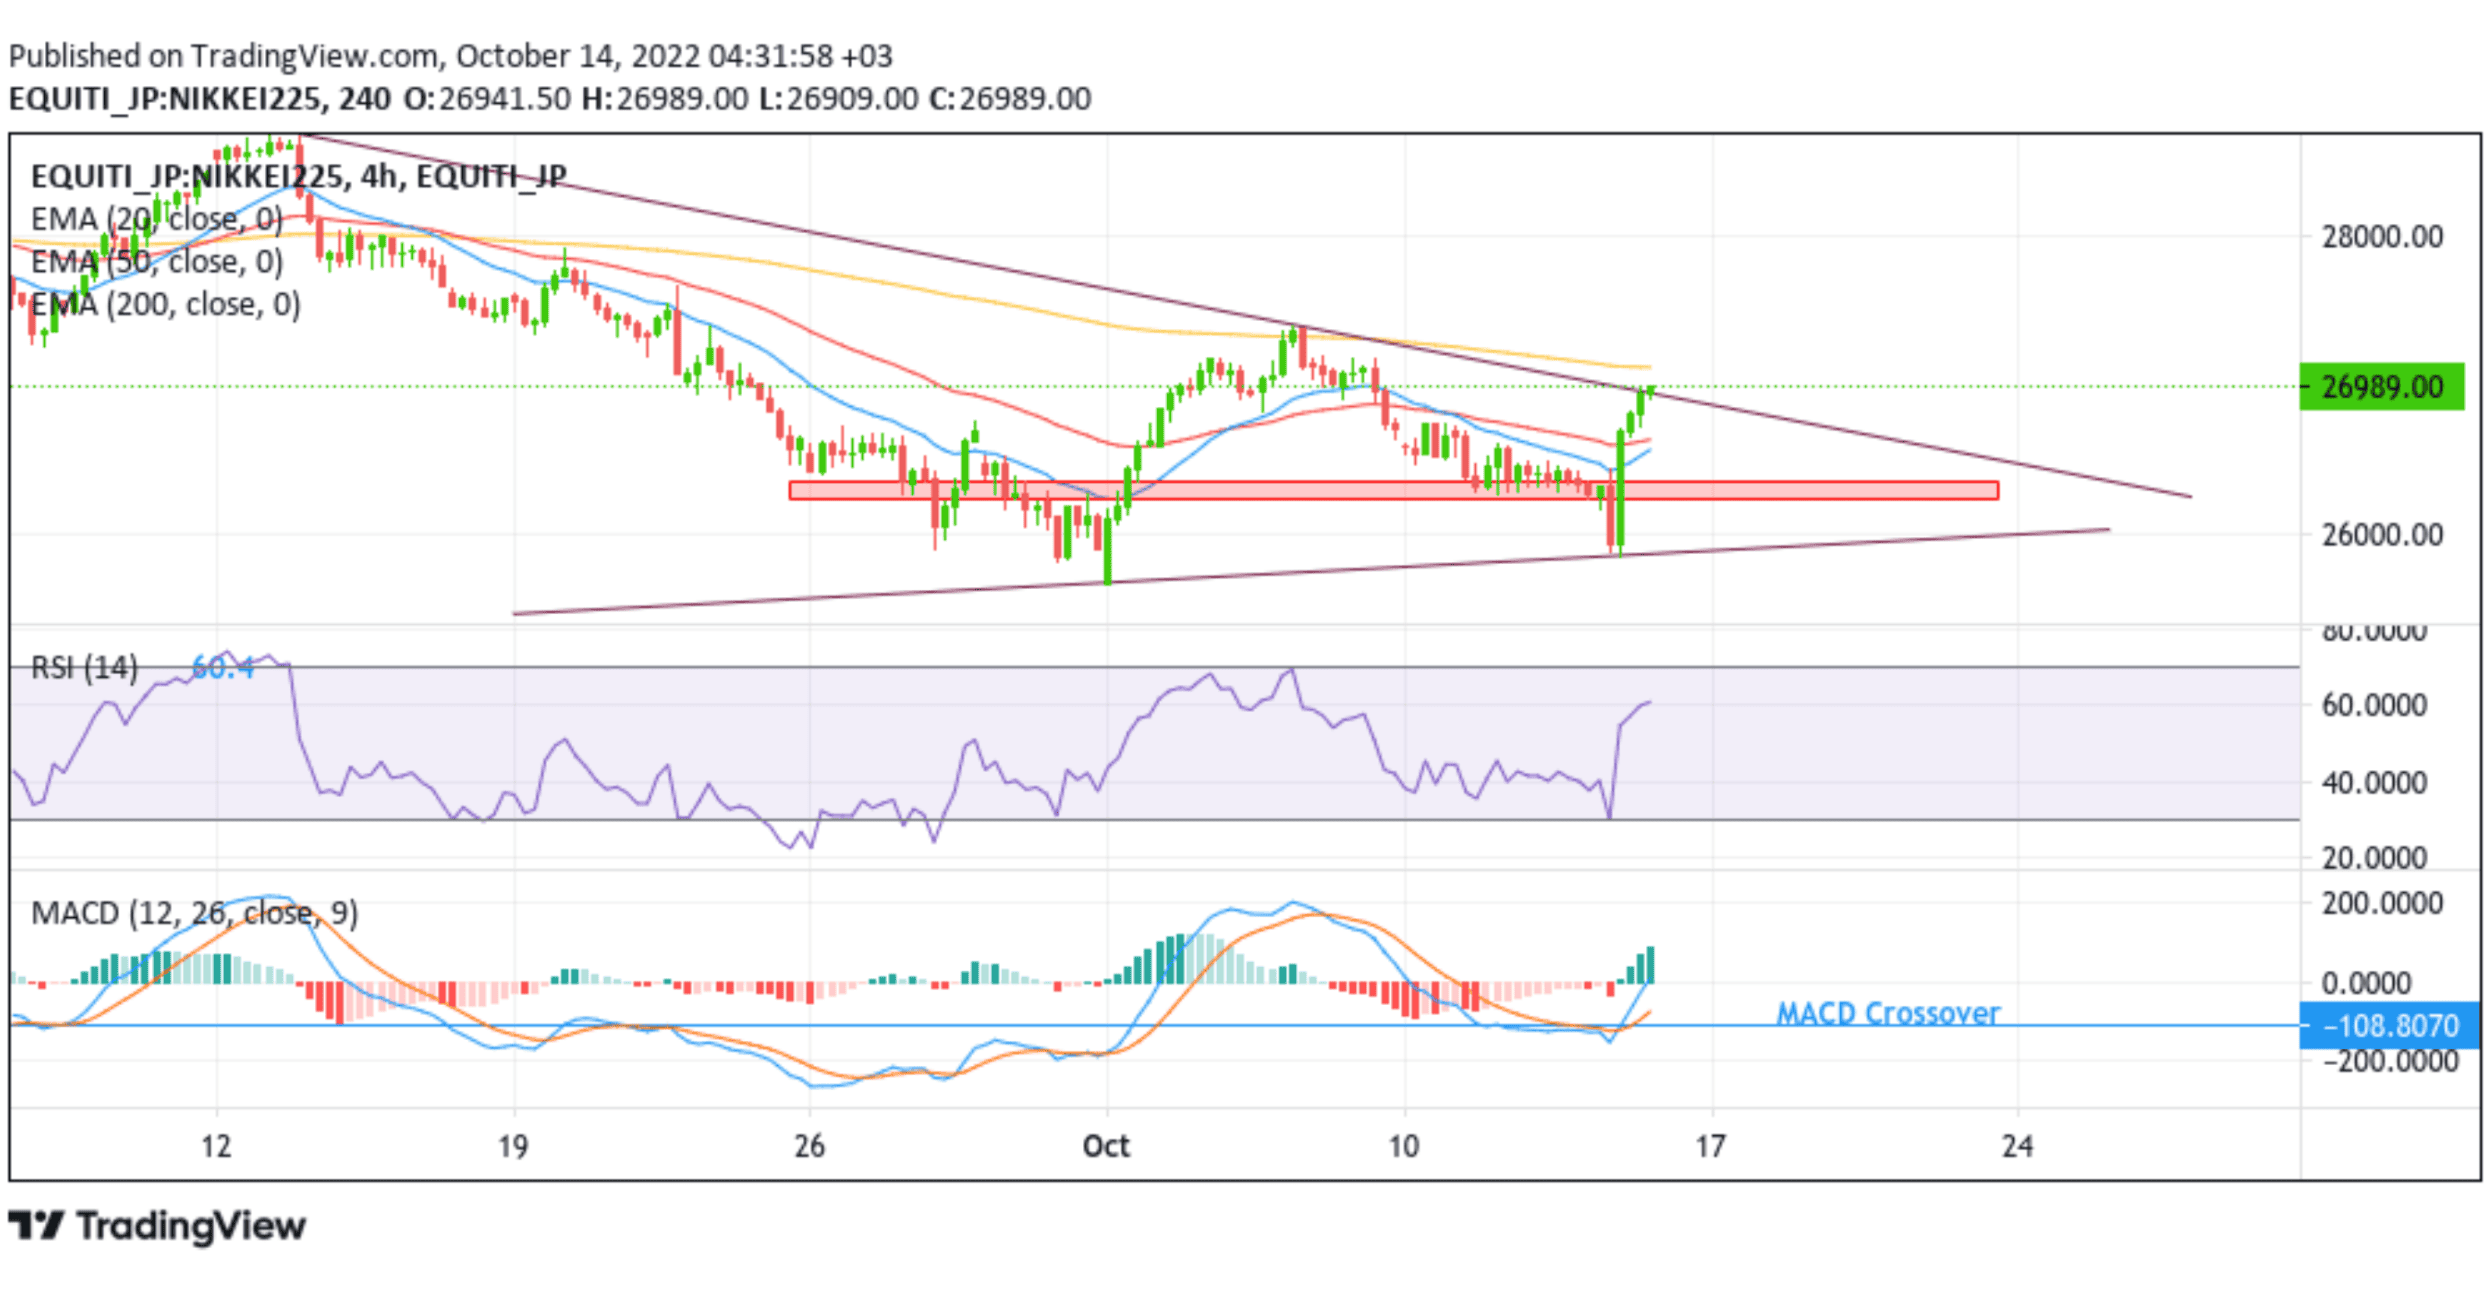Select the EMA (20, close, 0) legend
Image resolution: width=2490 pixels, height=1296 pixels.
[157, 219]
